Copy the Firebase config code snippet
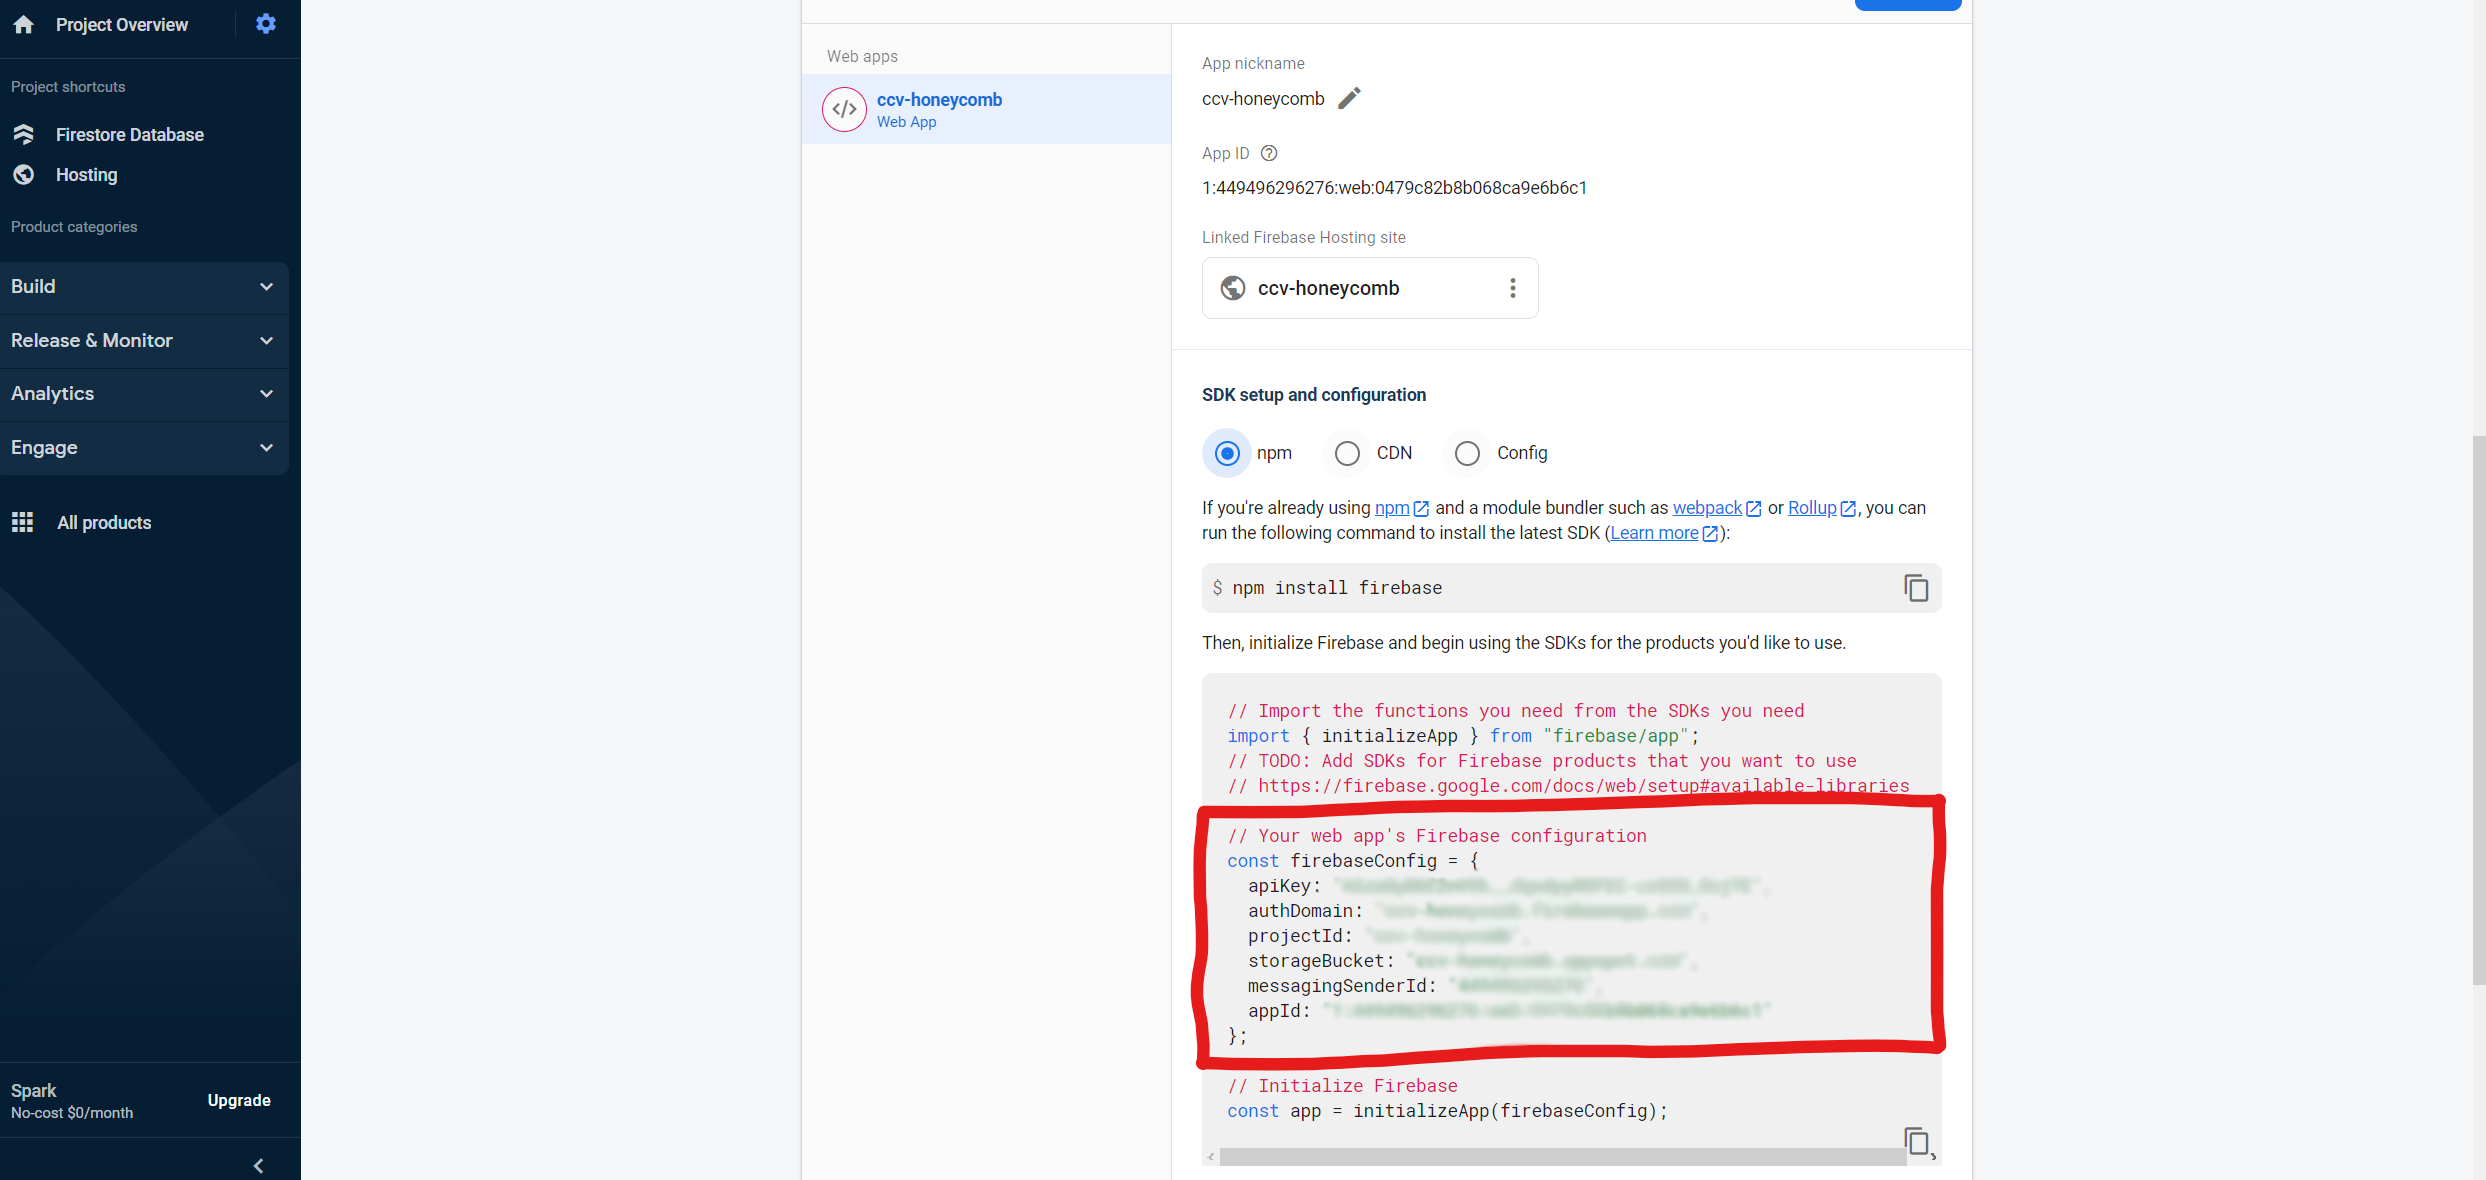Image resolution: width=2486 pixels, height=1180 pixels. tap(1916, 1140)
